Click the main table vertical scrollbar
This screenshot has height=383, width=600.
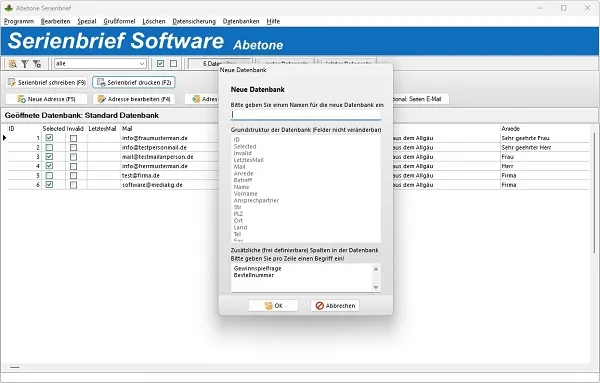pos(594,192)
